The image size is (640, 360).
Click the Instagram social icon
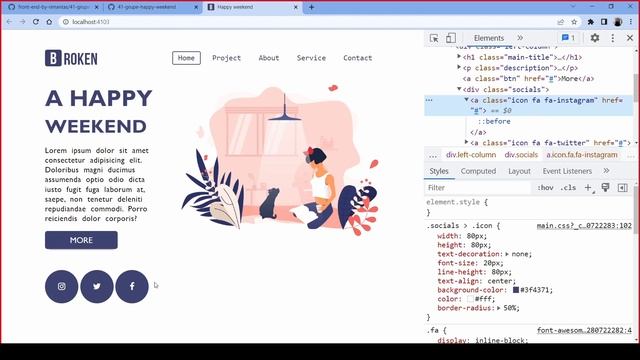61,287
